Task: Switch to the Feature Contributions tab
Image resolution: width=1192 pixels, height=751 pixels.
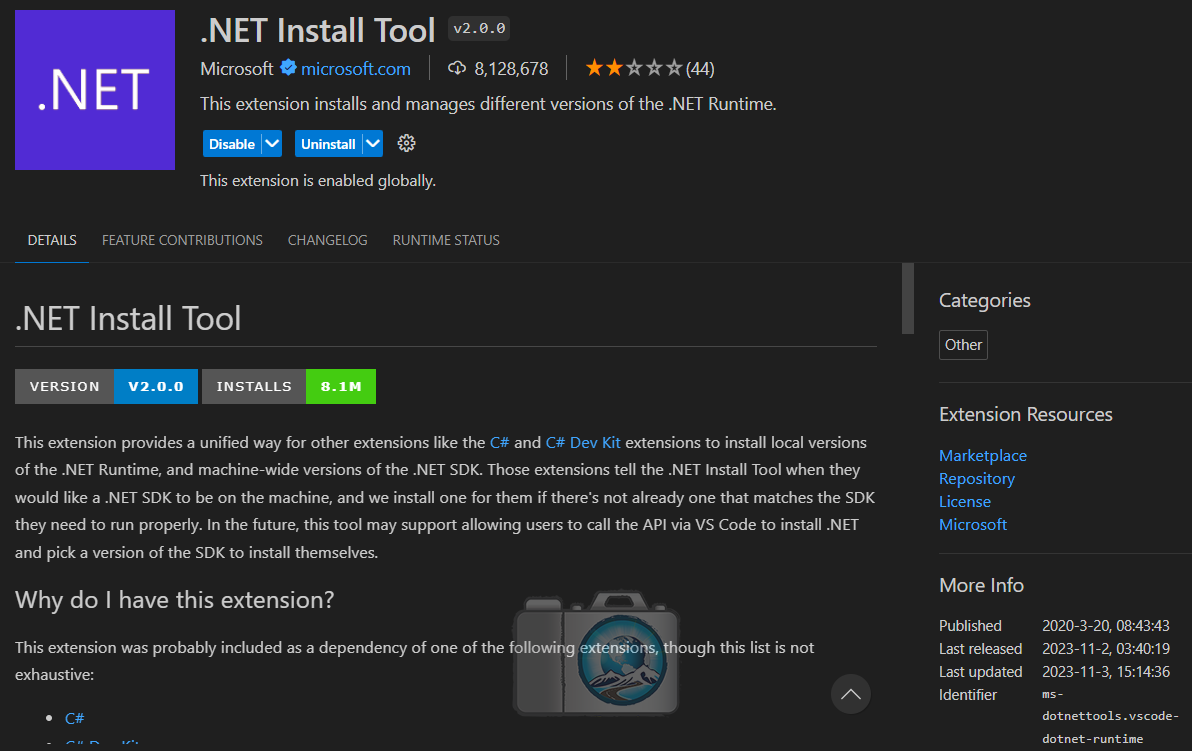Action: [182, 240]
